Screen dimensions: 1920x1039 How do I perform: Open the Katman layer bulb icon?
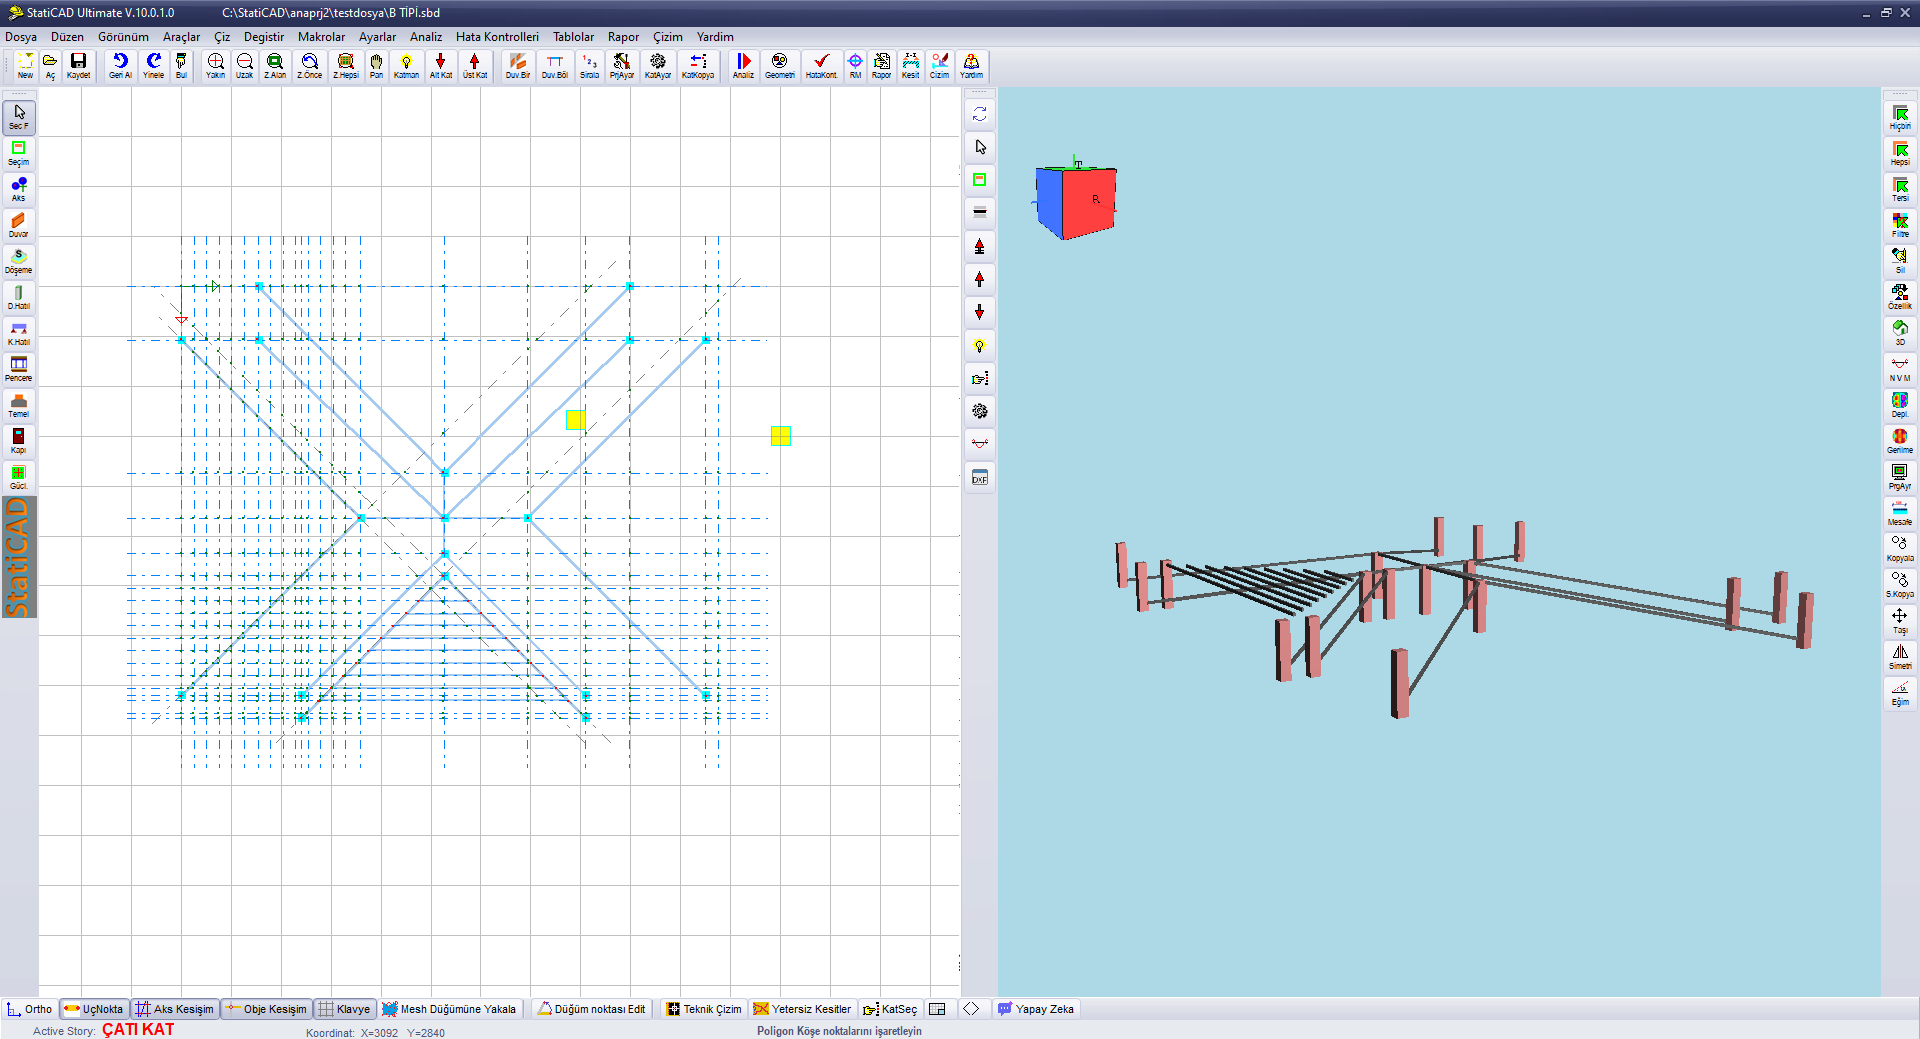406,66
